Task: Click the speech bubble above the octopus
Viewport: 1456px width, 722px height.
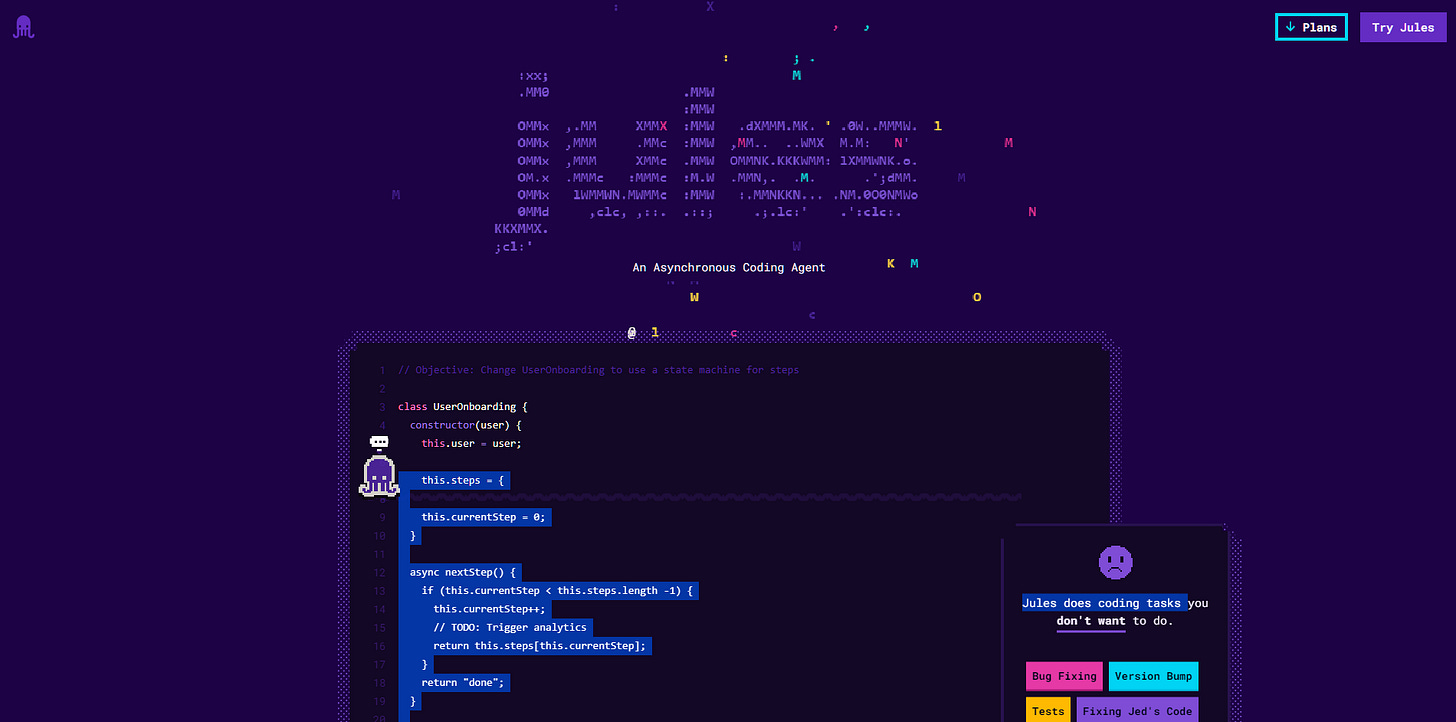Action: [x=379, y=442]
